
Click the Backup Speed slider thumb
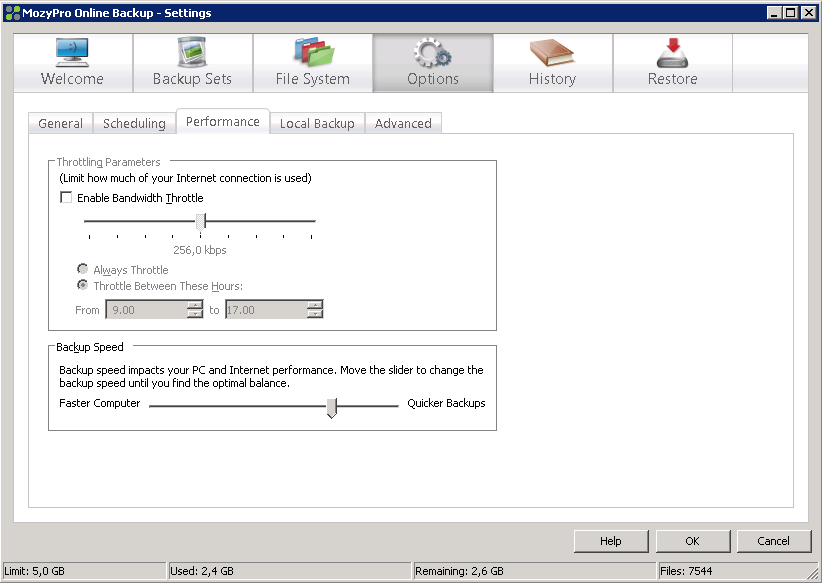click(x=331, y=407)
